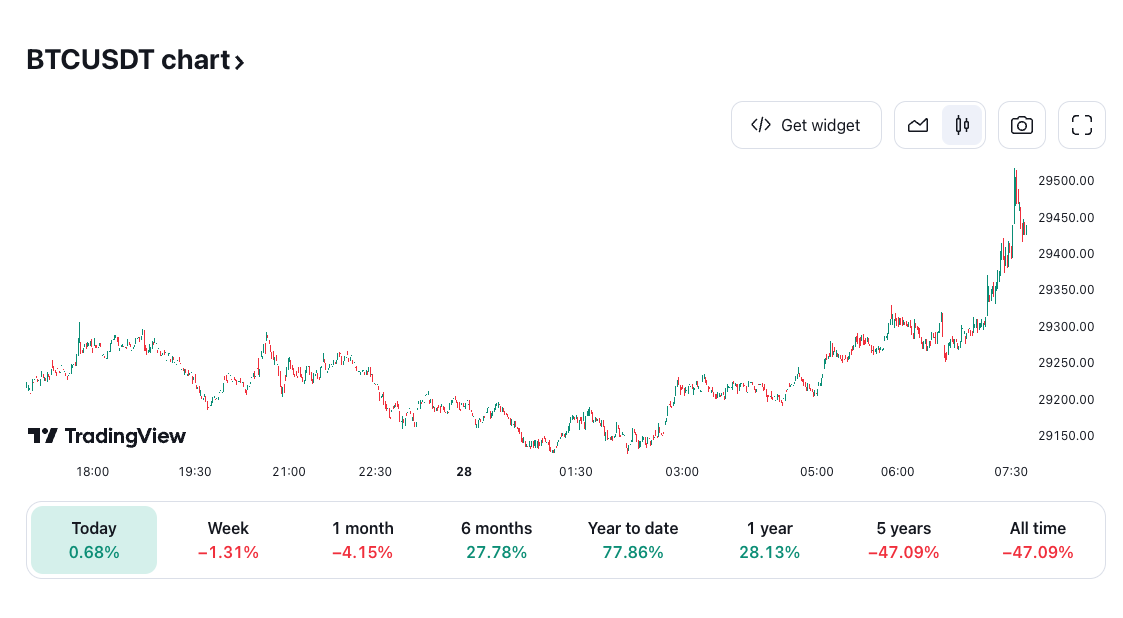The height and width of the screenshot is (618, 1123).
Task: Show the 1 month performance
Action: coord(362,540)
